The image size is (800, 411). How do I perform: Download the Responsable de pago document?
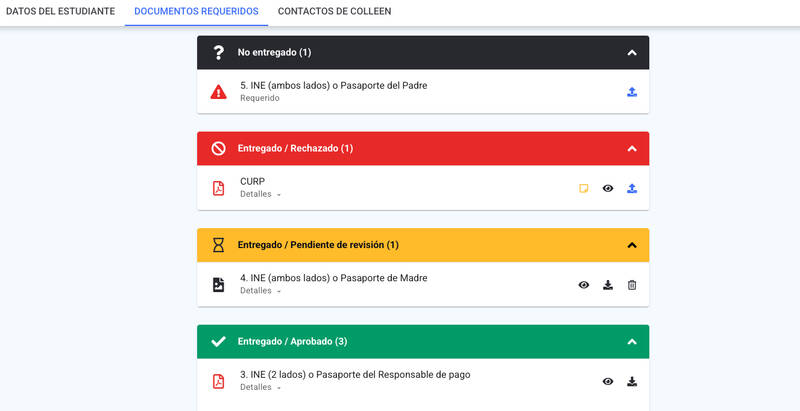(x=632, y=381)
